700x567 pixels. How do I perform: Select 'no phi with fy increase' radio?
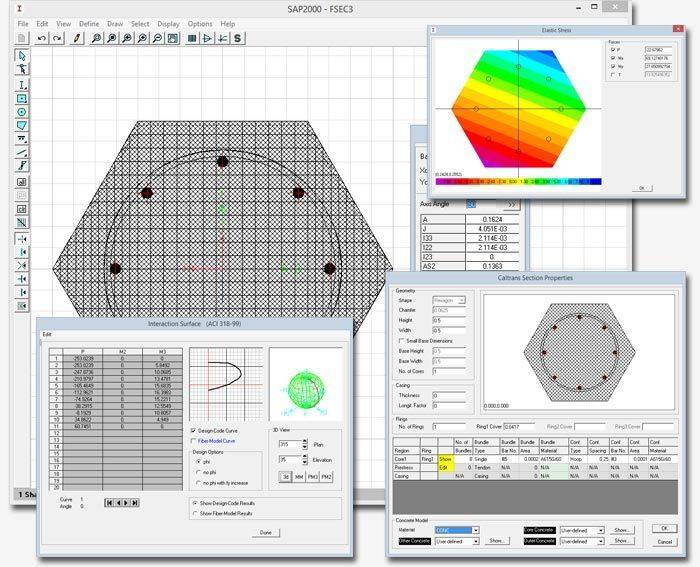tap(199, 483)
